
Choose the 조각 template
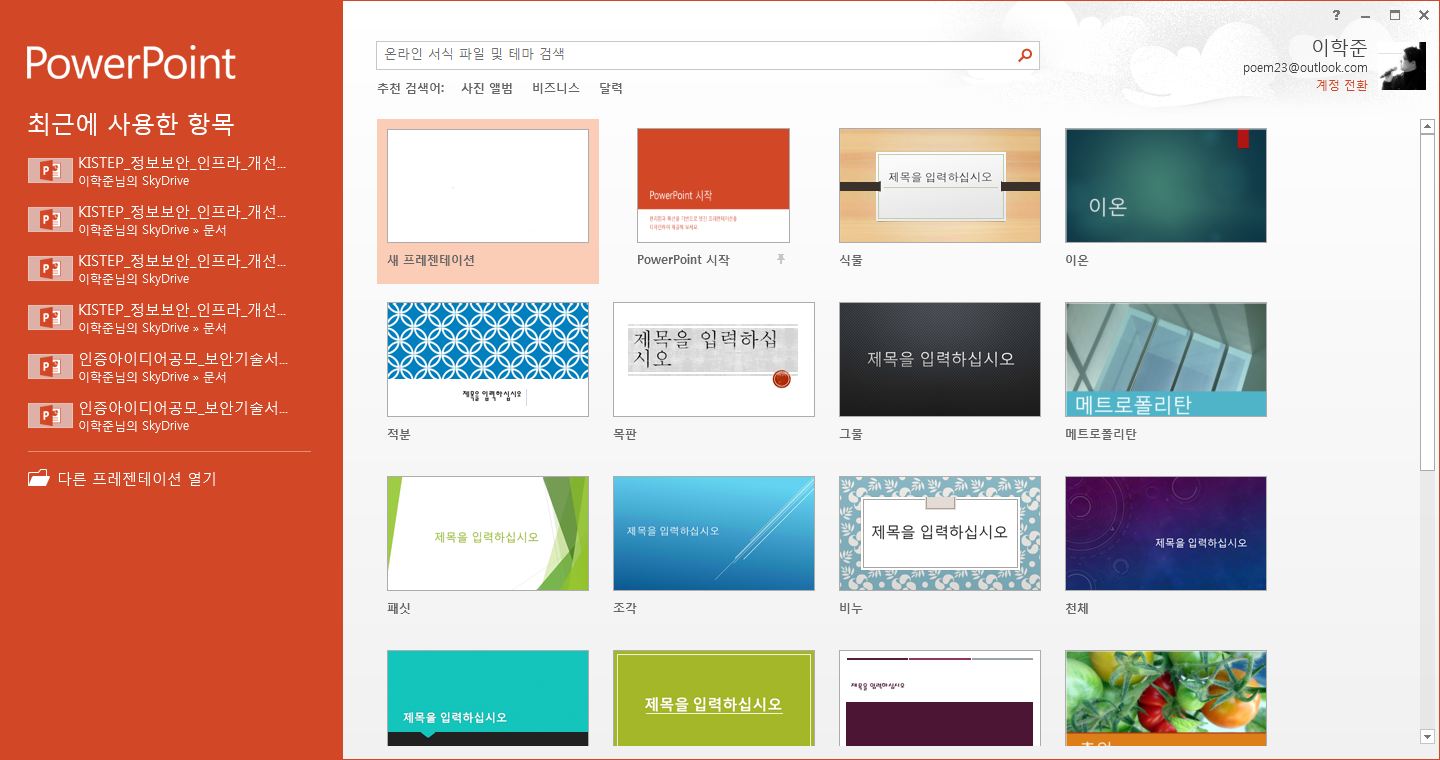click(714, 533)
